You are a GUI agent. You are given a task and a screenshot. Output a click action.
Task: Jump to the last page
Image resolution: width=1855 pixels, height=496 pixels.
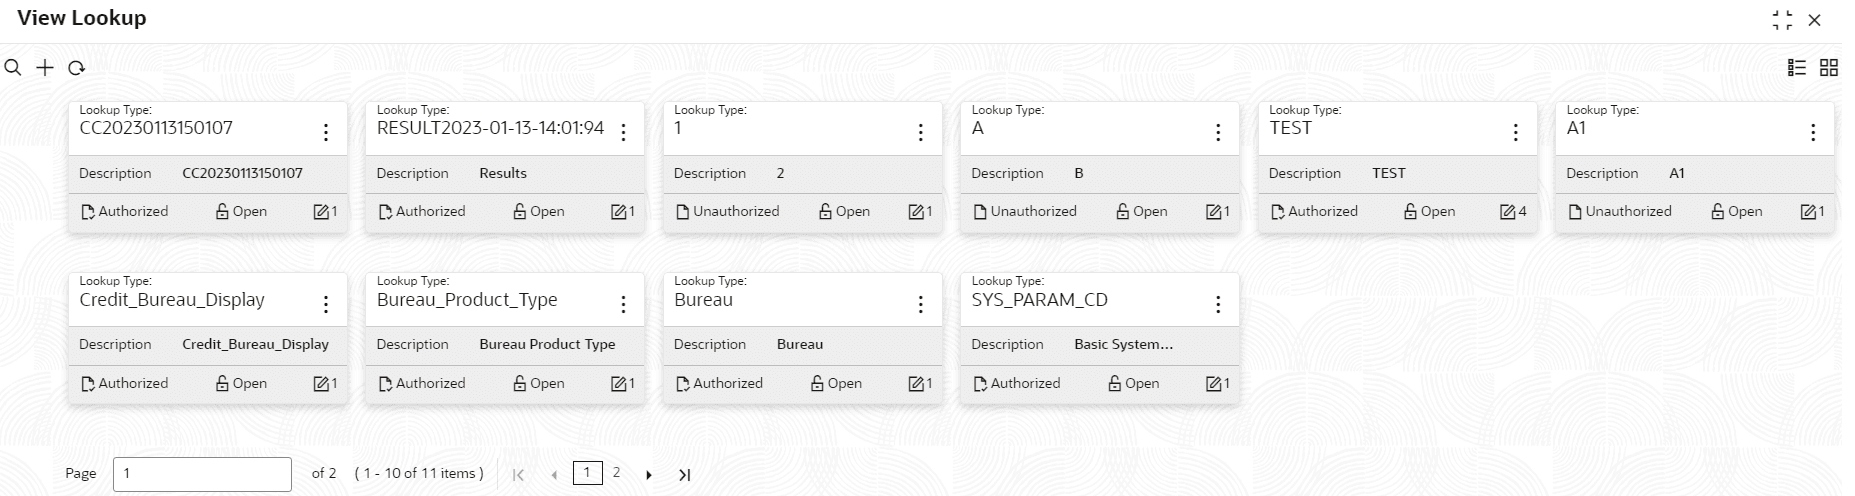tap(684, 475)
